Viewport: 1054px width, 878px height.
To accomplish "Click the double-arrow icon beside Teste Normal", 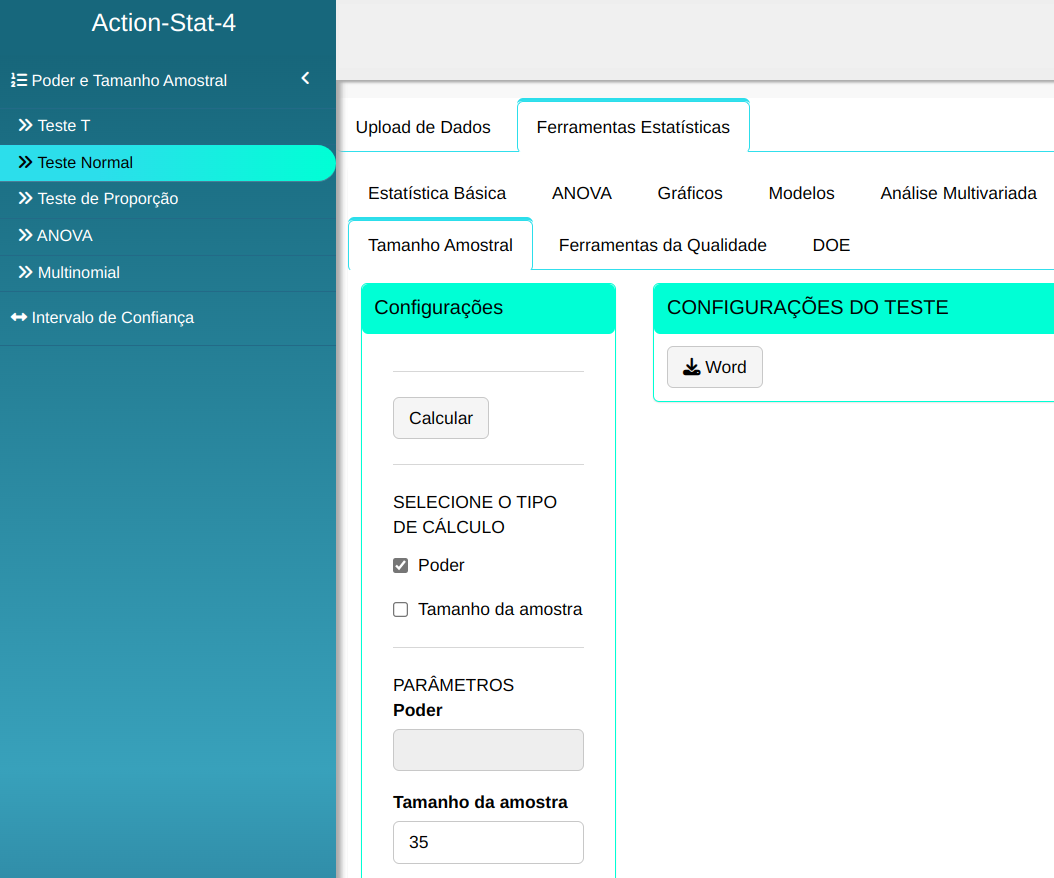I will (x=26, y=162).
